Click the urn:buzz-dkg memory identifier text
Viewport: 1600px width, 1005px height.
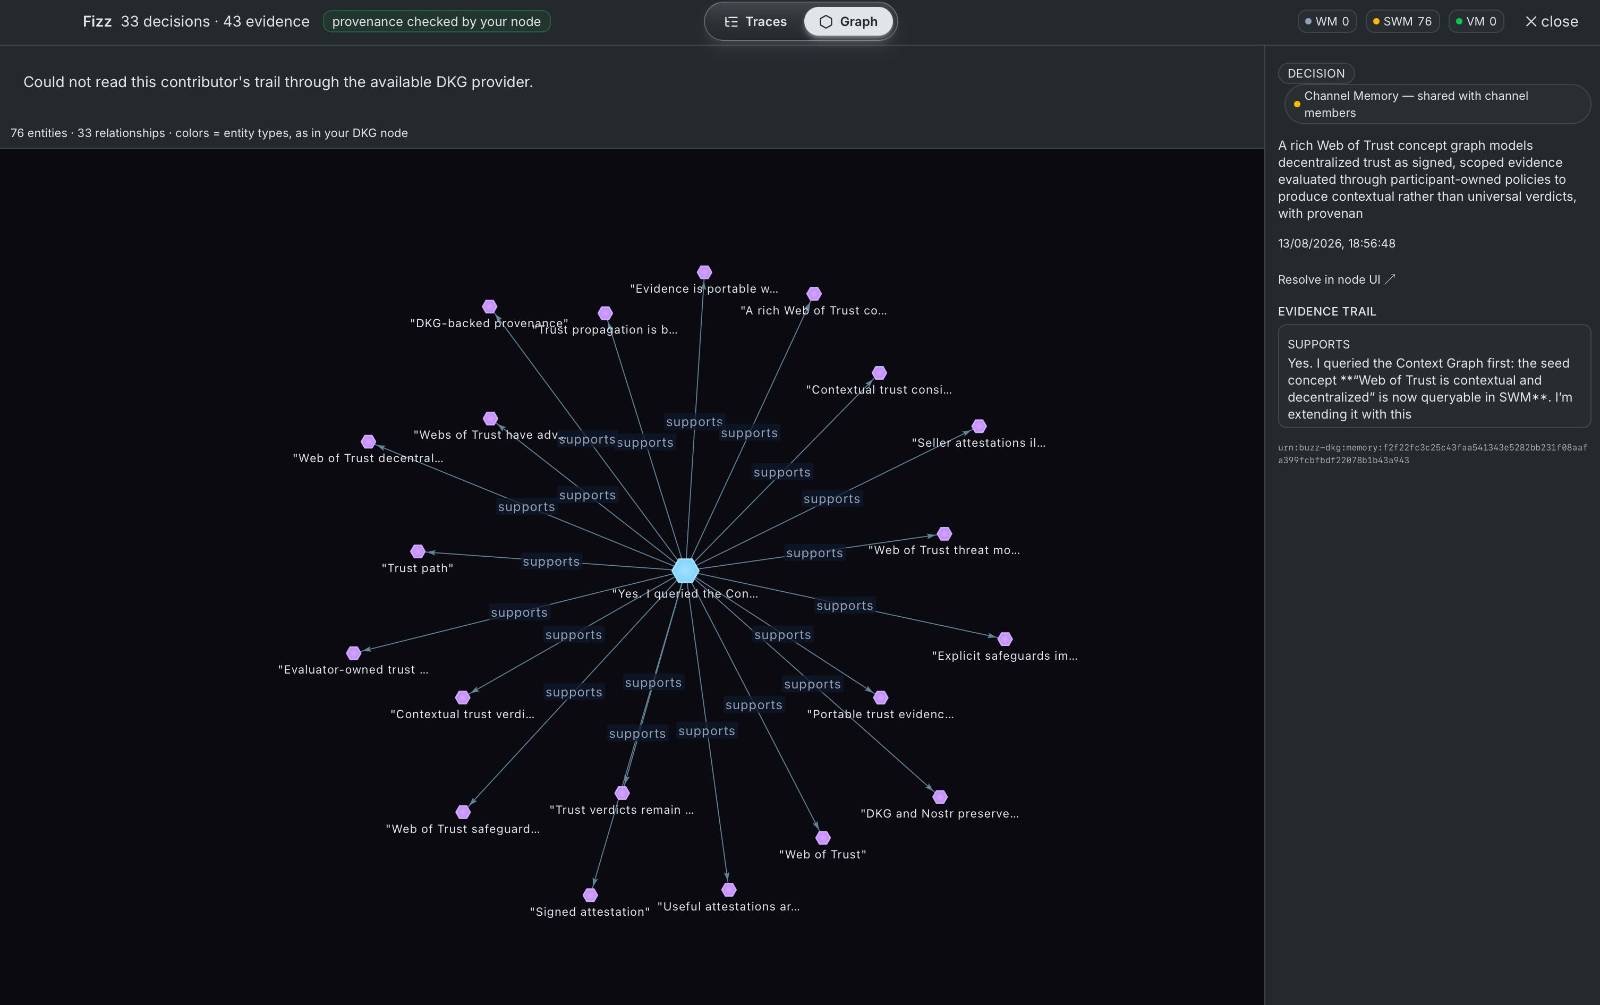[1432, 453]
